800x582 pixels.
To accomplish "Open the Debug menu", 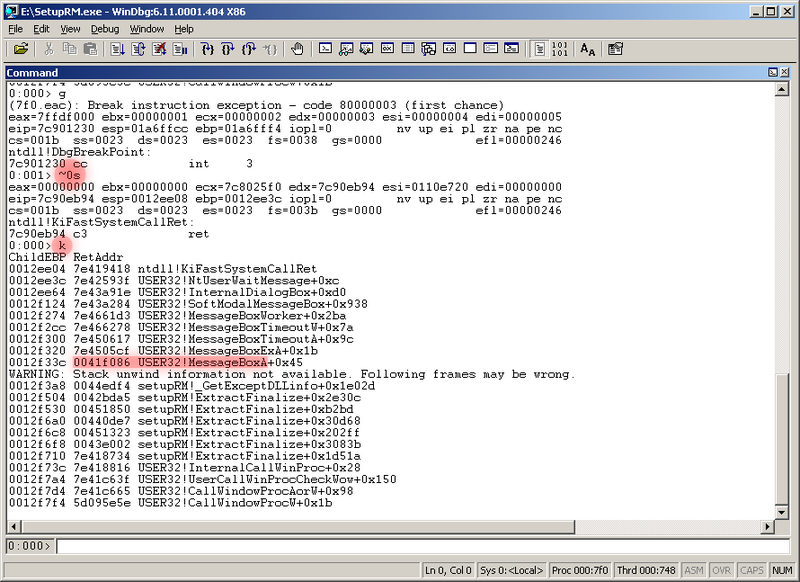I will pyautogui.click(x=105, y=29).
